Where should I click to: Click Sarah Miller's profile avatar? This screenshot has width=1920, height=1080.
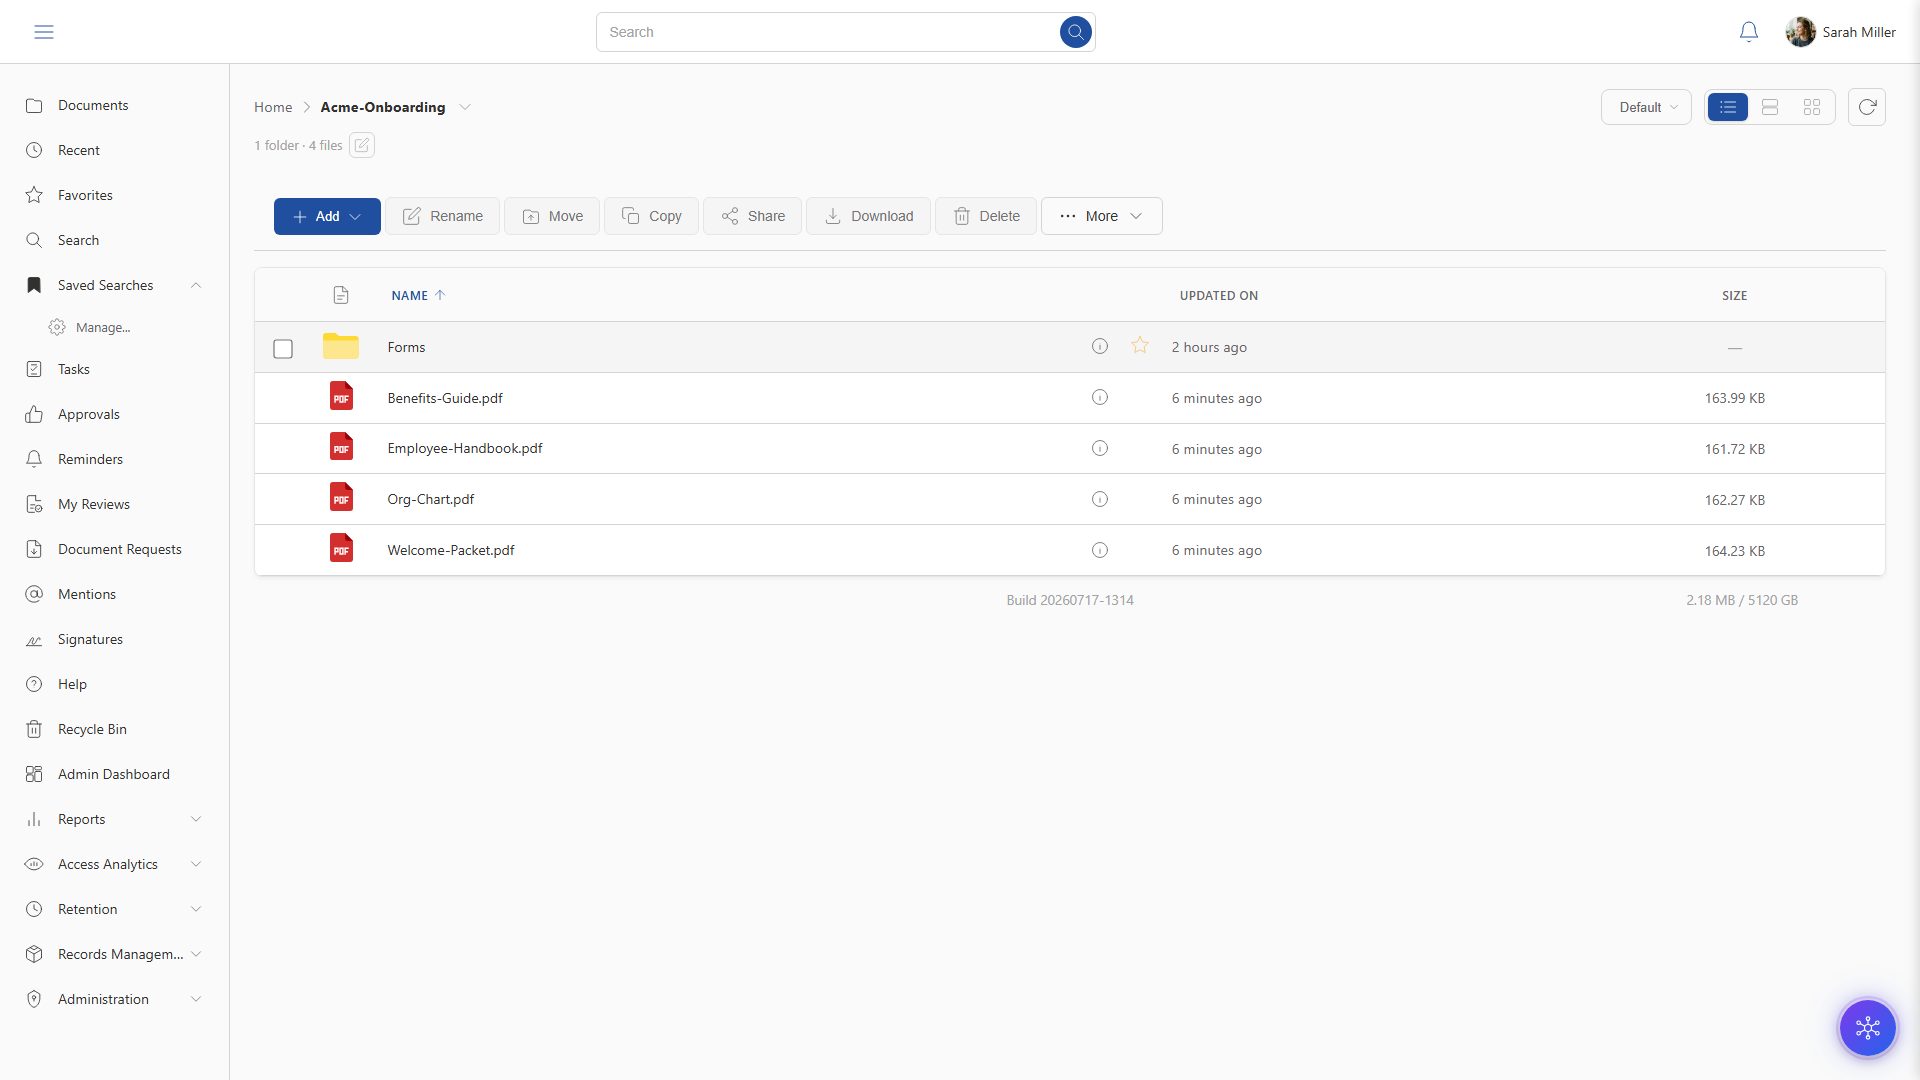click(x=1800, y=32)
